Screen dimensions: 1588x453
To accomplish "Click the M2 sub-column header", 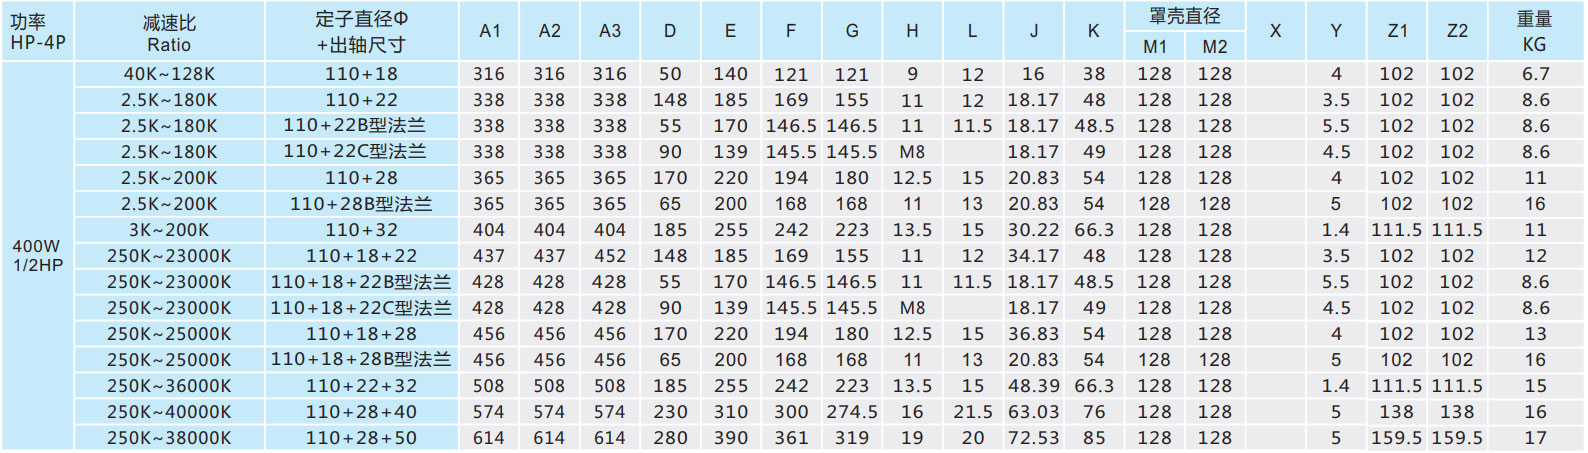I will coord(1215,46).
